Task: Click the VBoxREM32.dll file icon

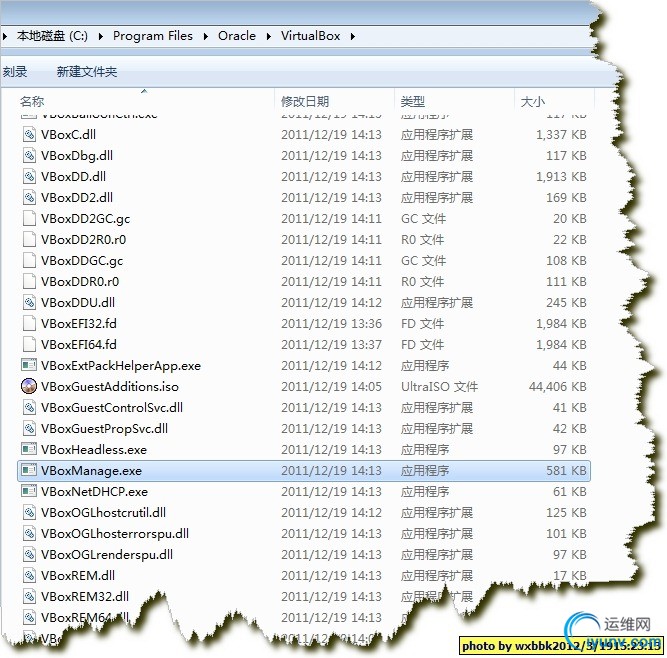Action: 29,596
